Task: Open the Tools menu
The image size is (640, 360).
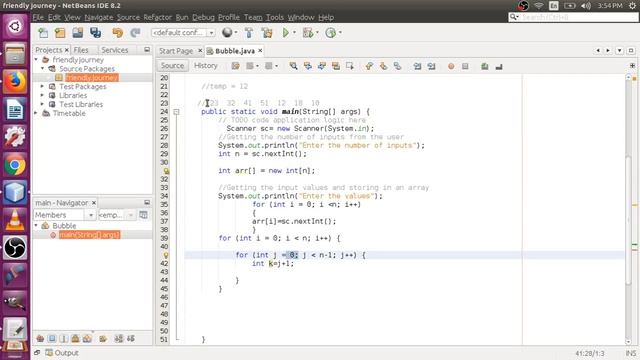Action: click(275, 17)
